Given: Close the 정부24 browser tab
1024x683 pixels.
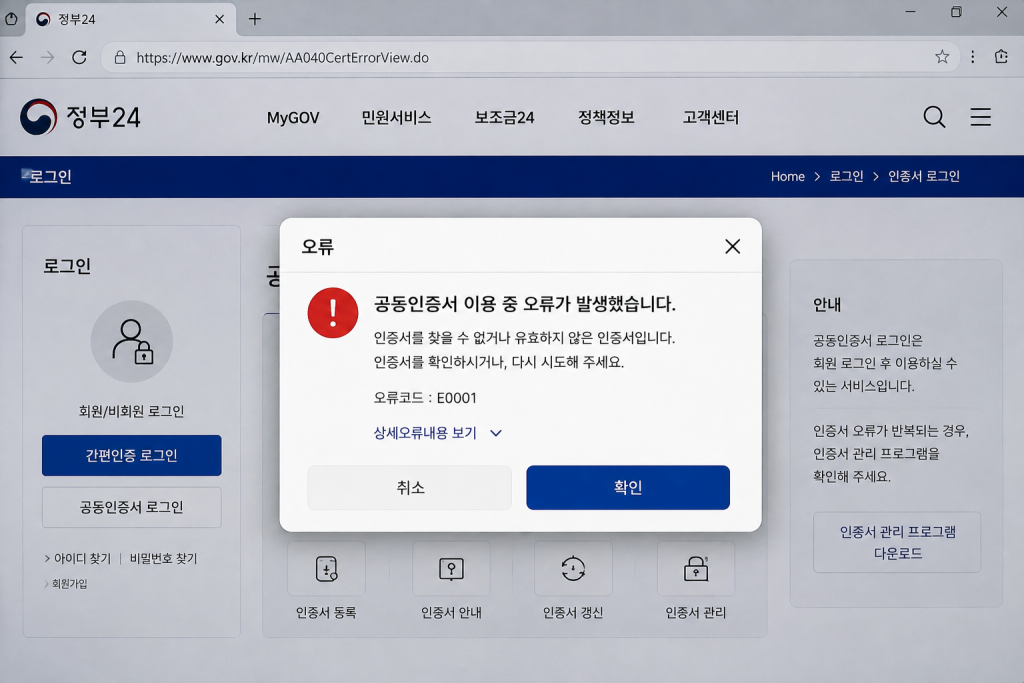Looking at the screenshot, I should coord(219,19).
